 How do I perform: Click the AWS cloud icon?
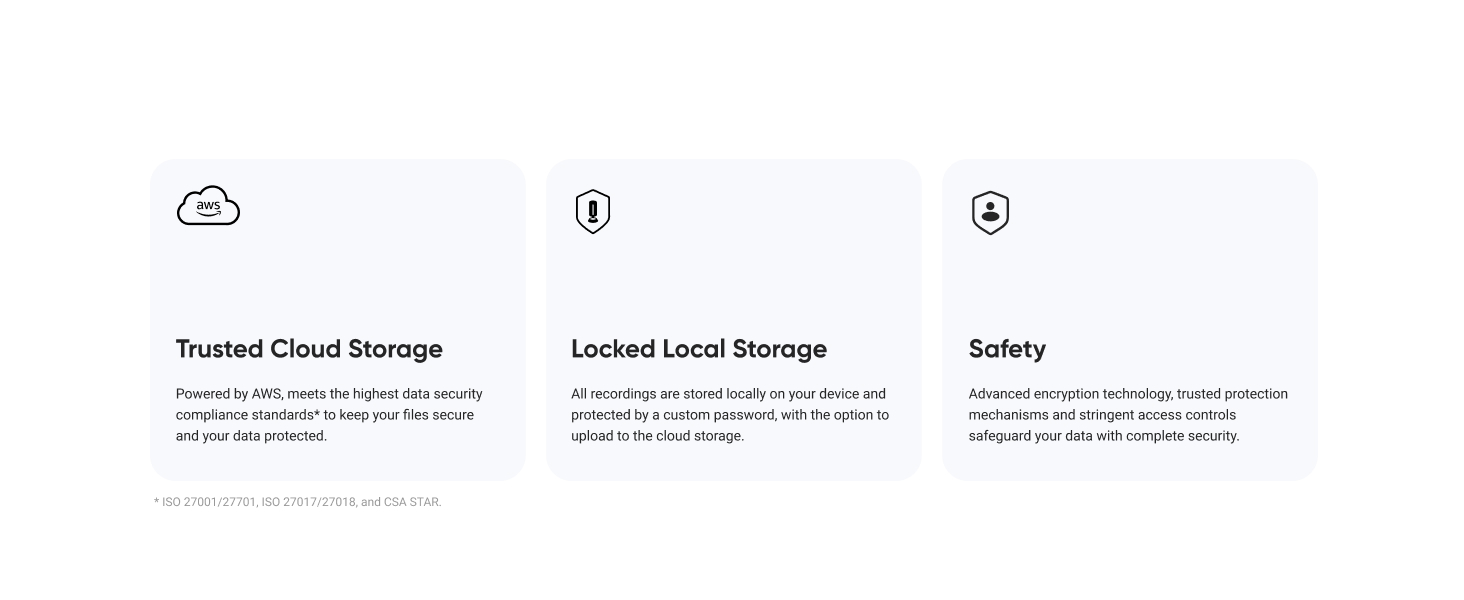208,206
